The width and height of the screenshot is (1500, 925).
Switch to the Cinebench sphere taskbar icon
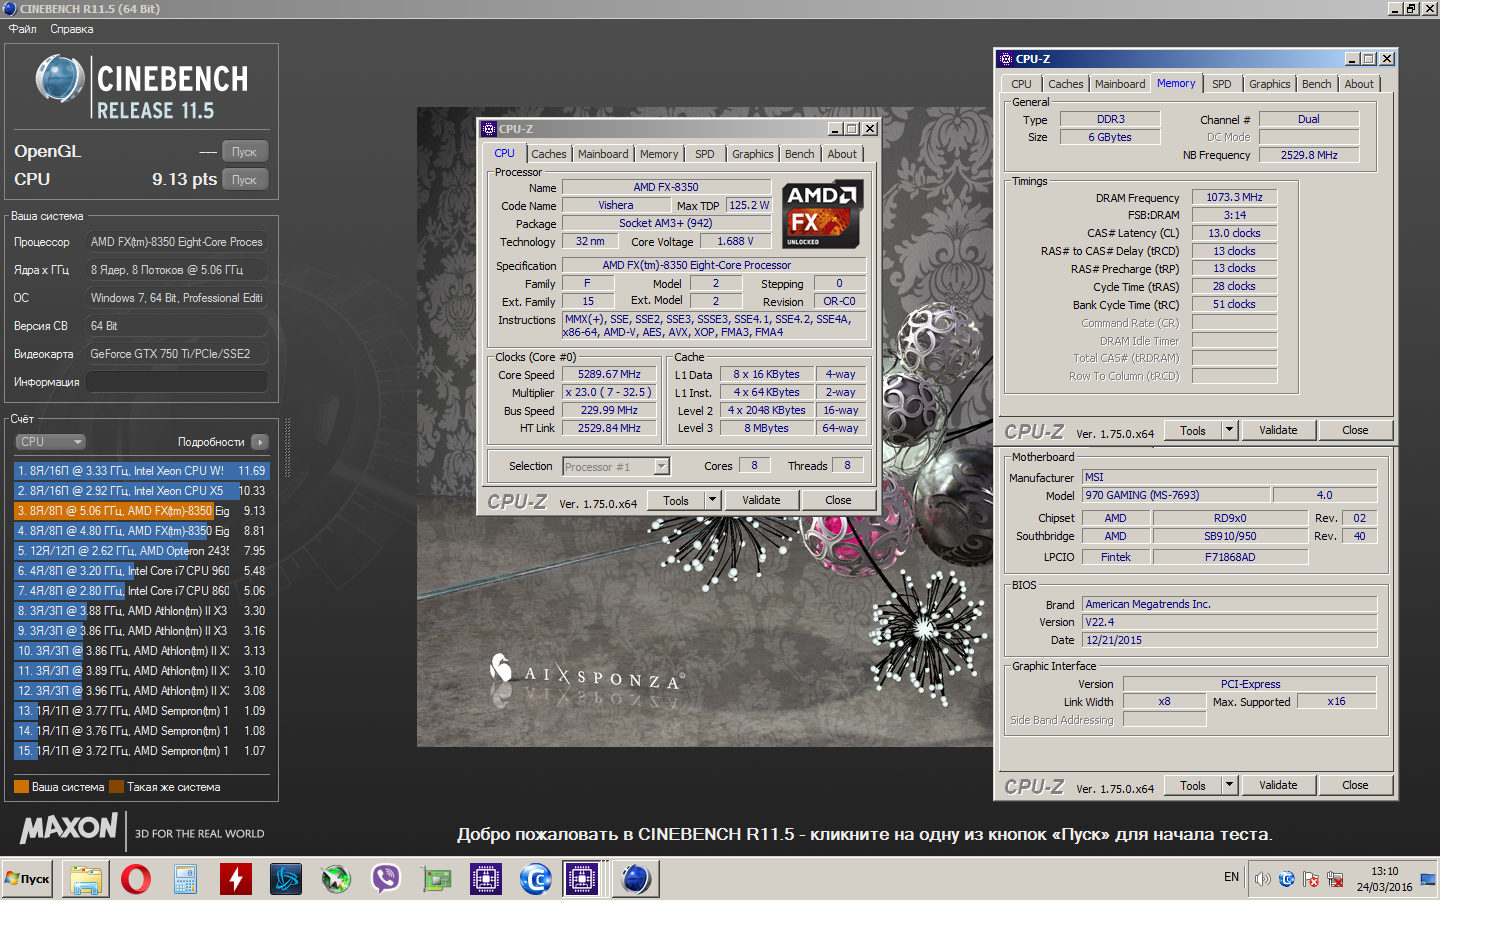pyautogui.click(x=636, y=879)
